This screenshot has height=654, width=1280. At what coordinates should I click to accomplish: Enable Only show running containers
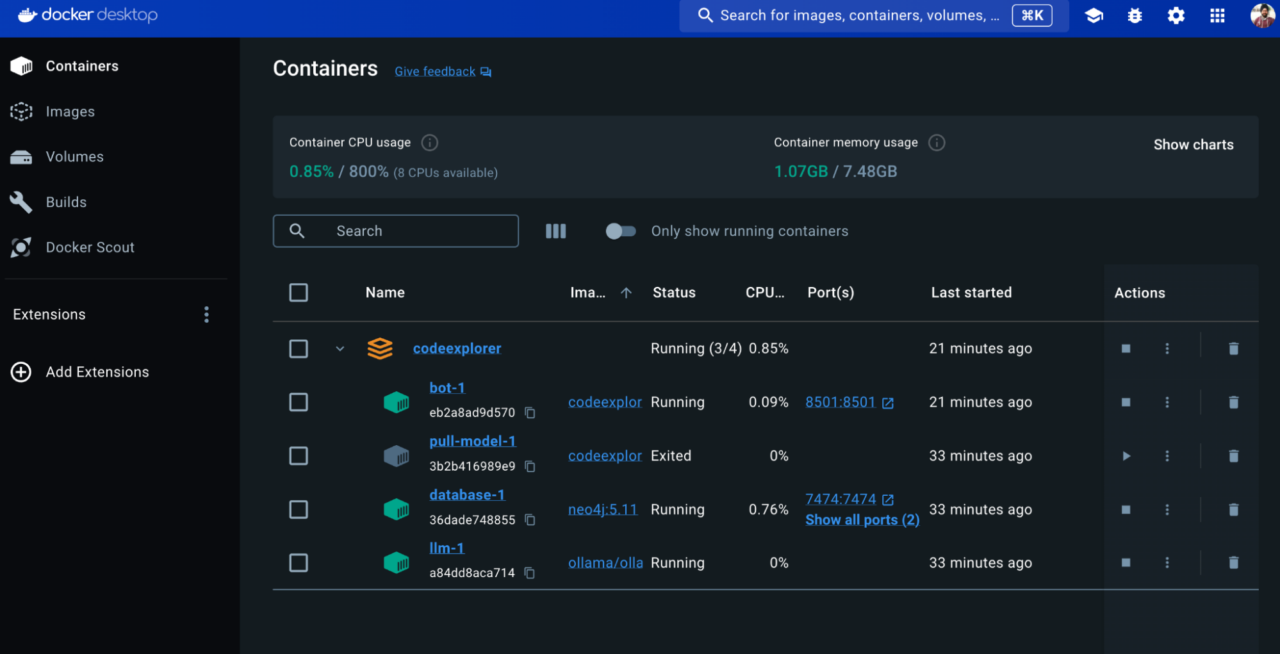pyautogui.click(x=620, y=230)
